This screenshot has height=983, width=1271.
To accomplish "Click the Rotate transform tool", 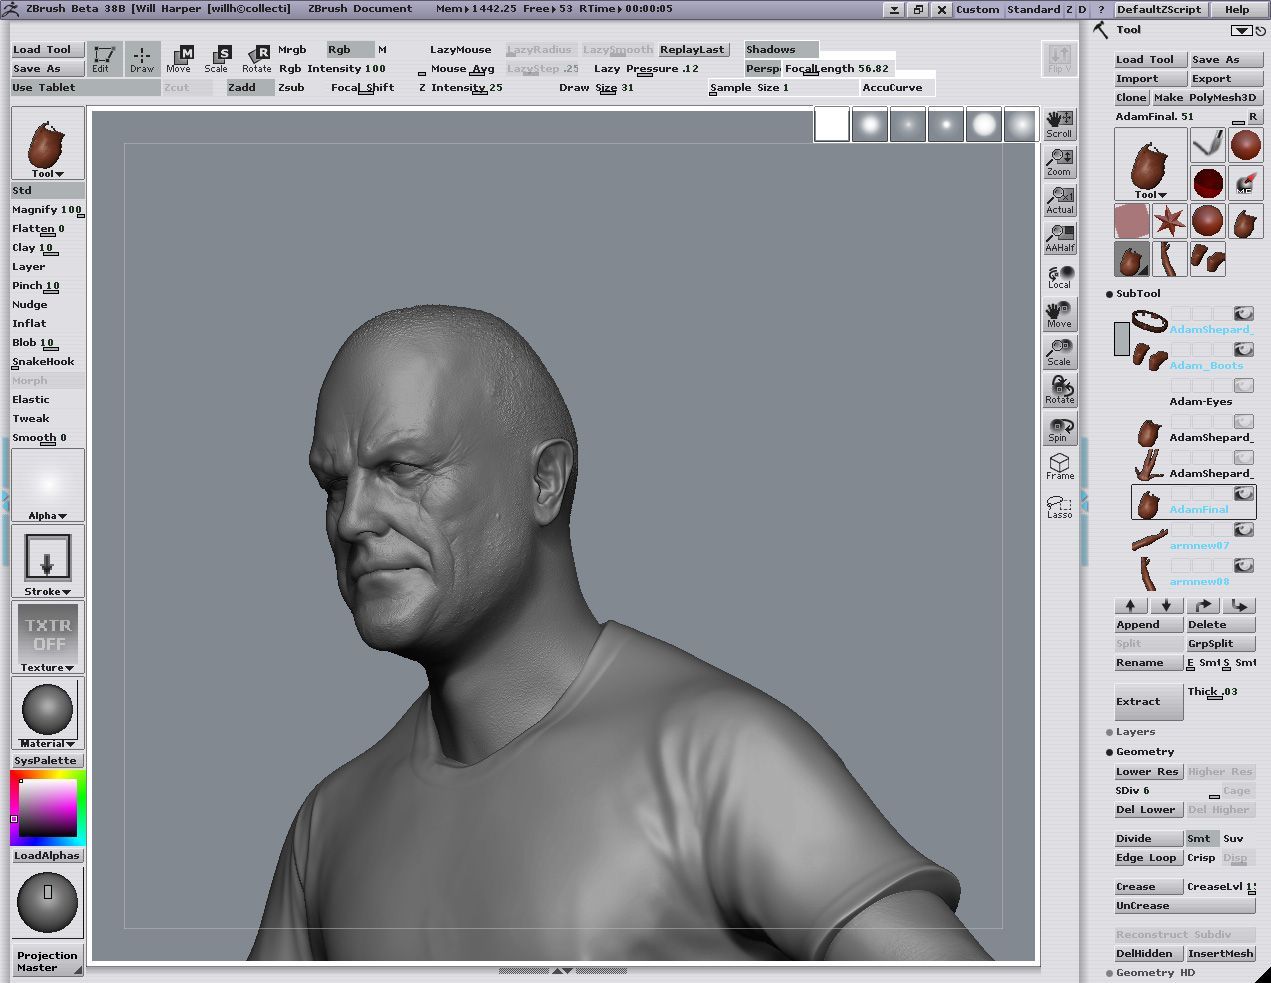I will coord(257,58).
